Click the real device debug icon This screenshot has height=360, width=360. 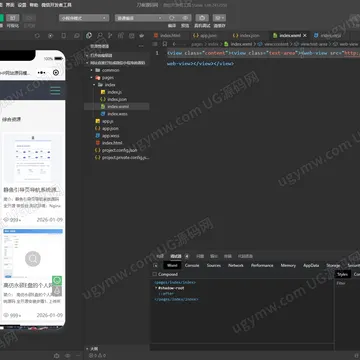(202, 18)
